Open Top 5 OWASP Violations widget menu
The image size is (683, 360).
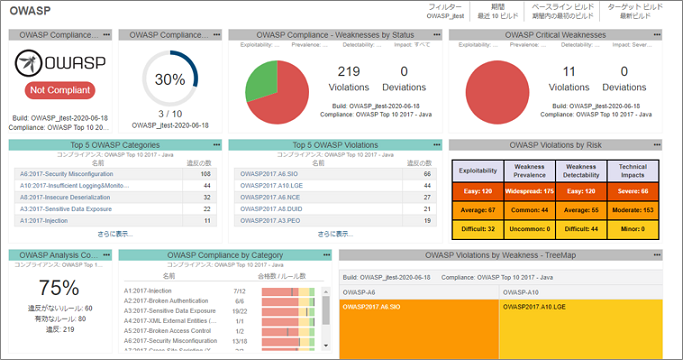437,145
